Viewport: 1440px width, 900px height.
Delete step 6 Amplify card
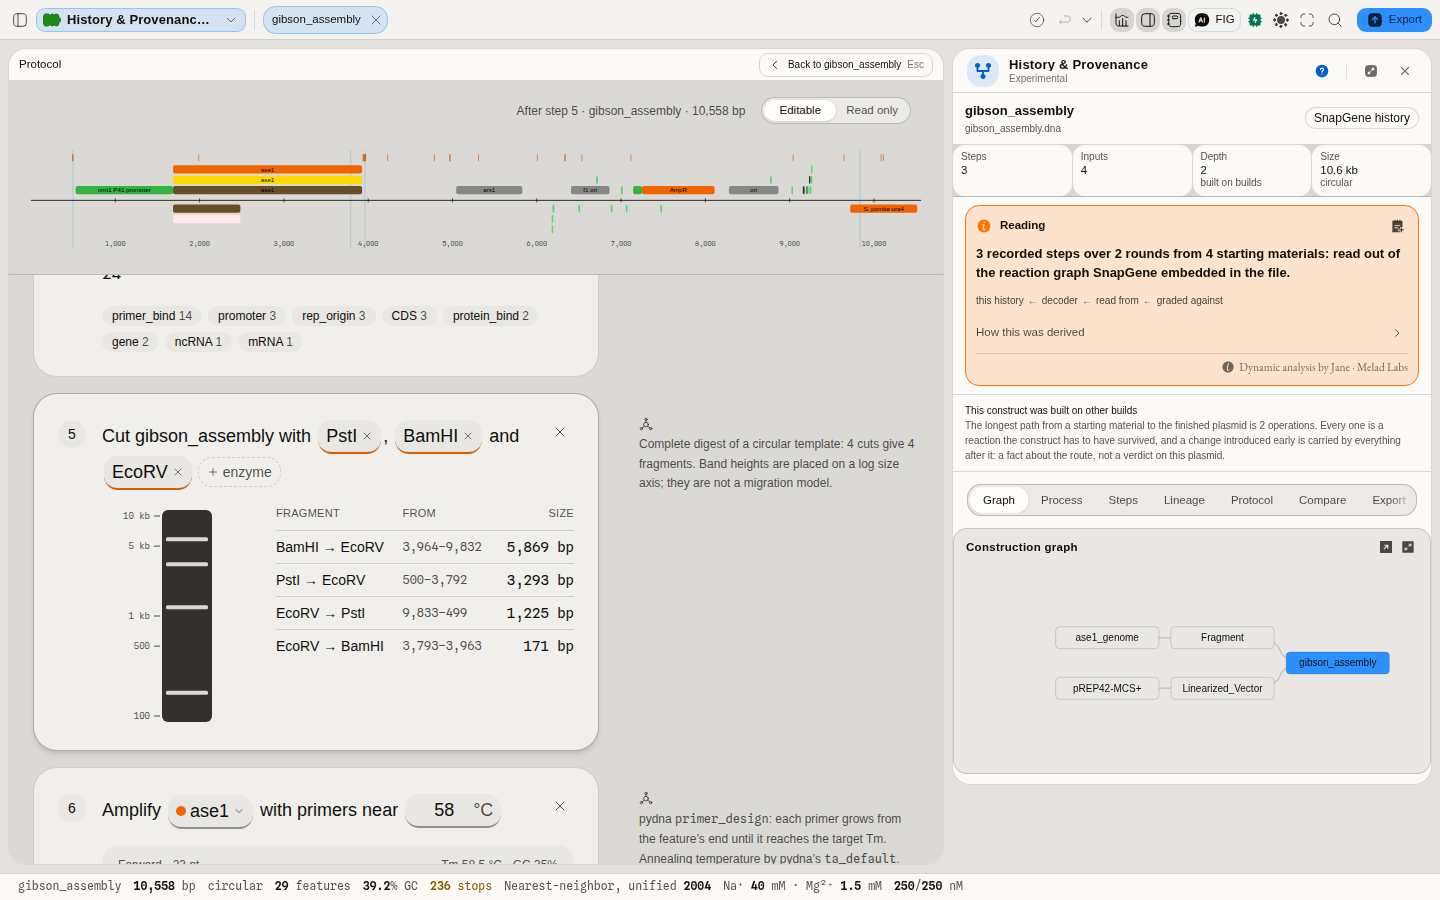click(560, 806)
